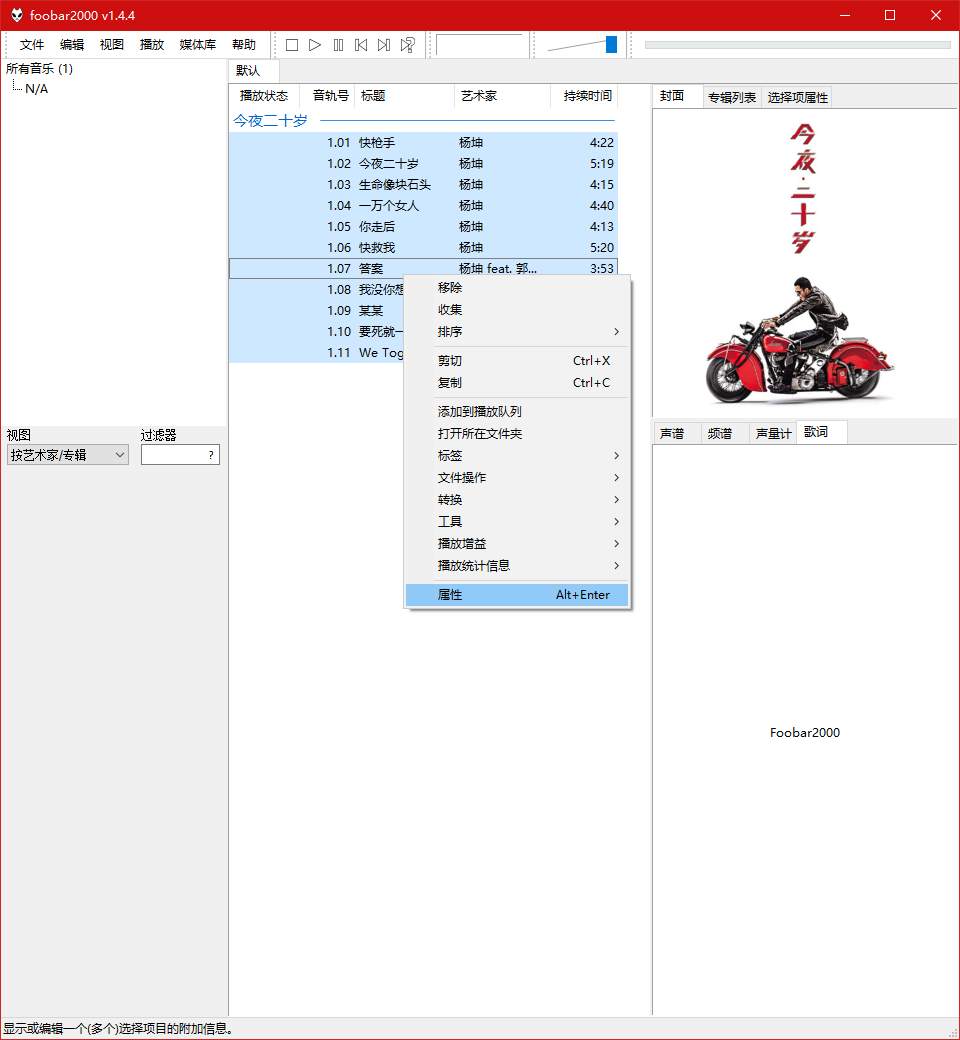Click the random playback icon
This screenshot has height=1040, width=960.
click(x=408, y=45)
